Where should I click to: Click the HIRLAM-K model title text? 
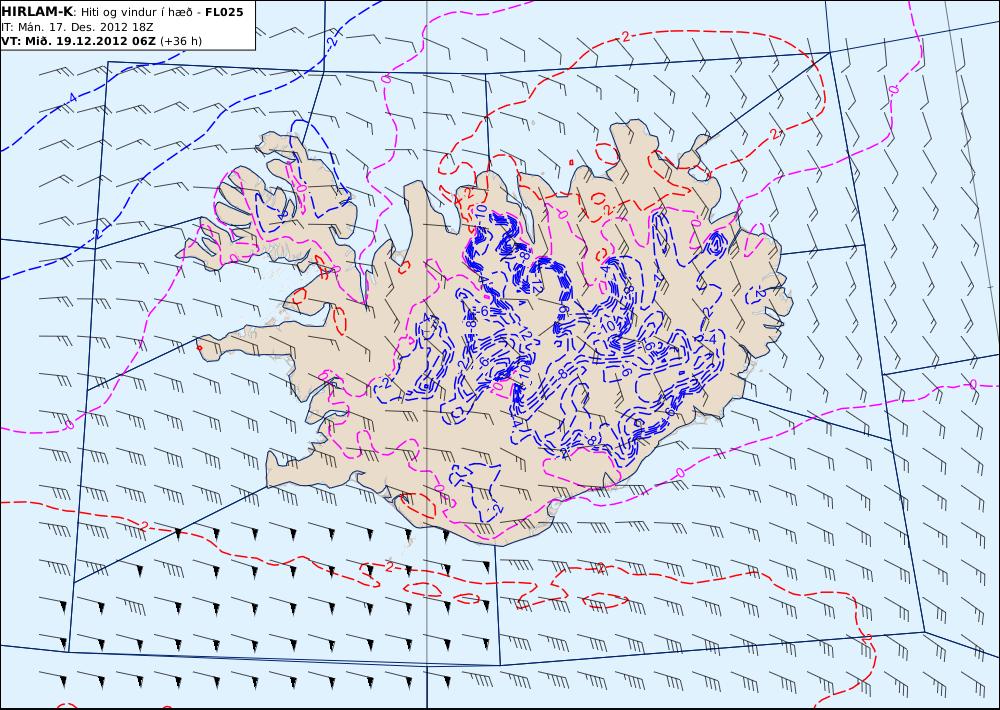click(x=37, y=12)
